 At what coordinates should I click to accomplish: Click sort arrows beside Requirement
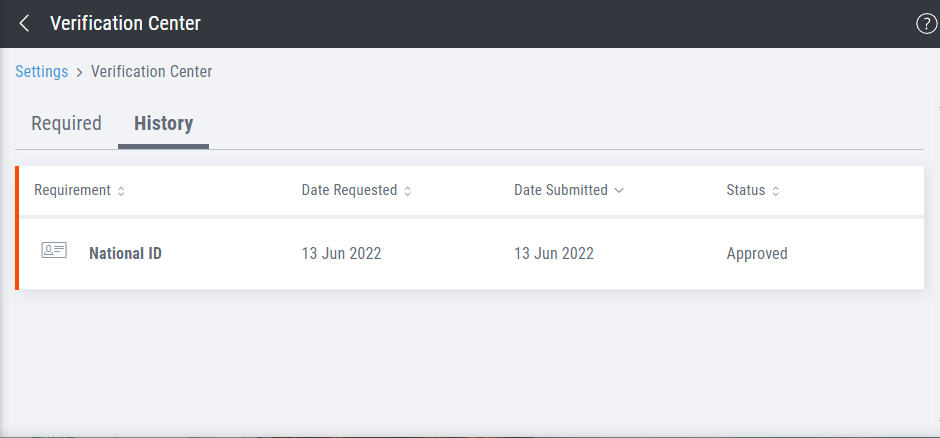click(121, 191)
